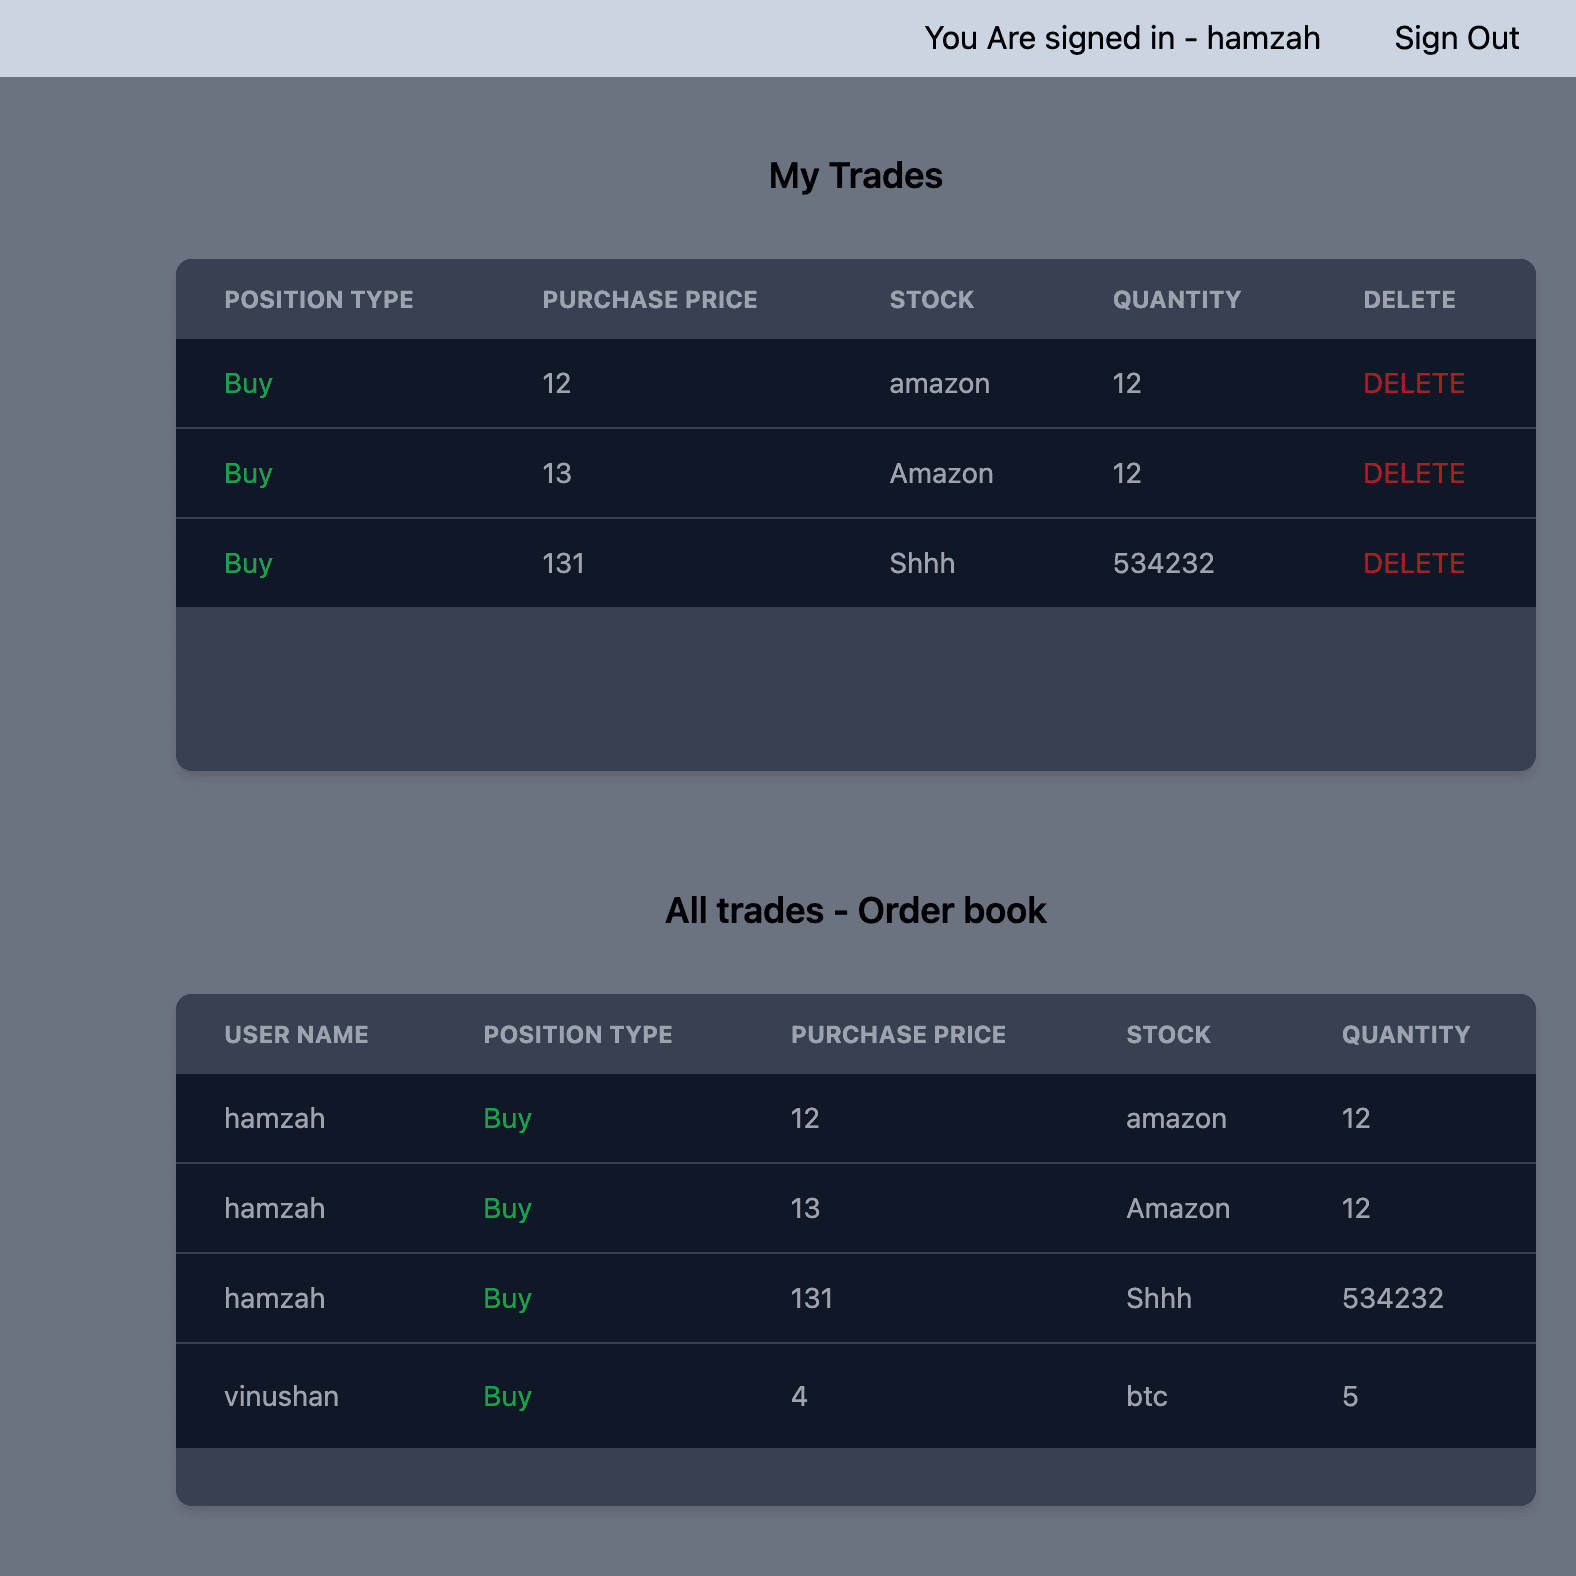1576x1576 pixels.
Task: Click capitalized Amazon stock in My Trades
Action: [x=942, y=473]
